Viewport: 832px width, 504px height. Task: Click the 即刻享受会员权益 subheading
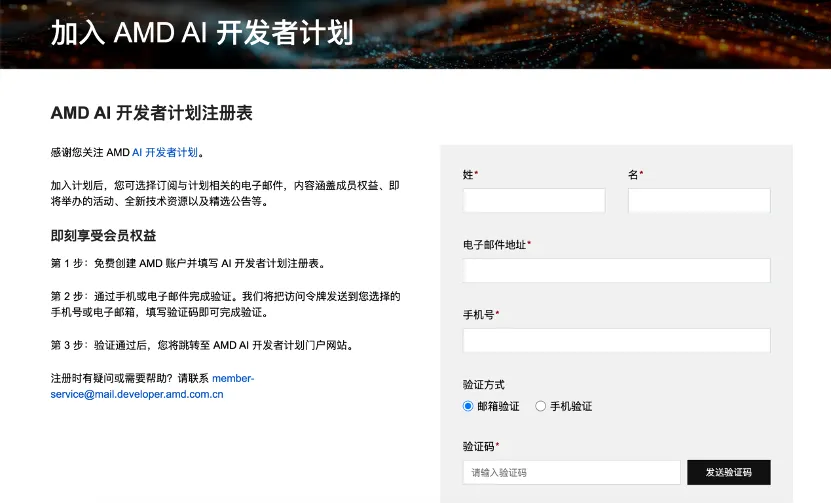coord(103,236)
